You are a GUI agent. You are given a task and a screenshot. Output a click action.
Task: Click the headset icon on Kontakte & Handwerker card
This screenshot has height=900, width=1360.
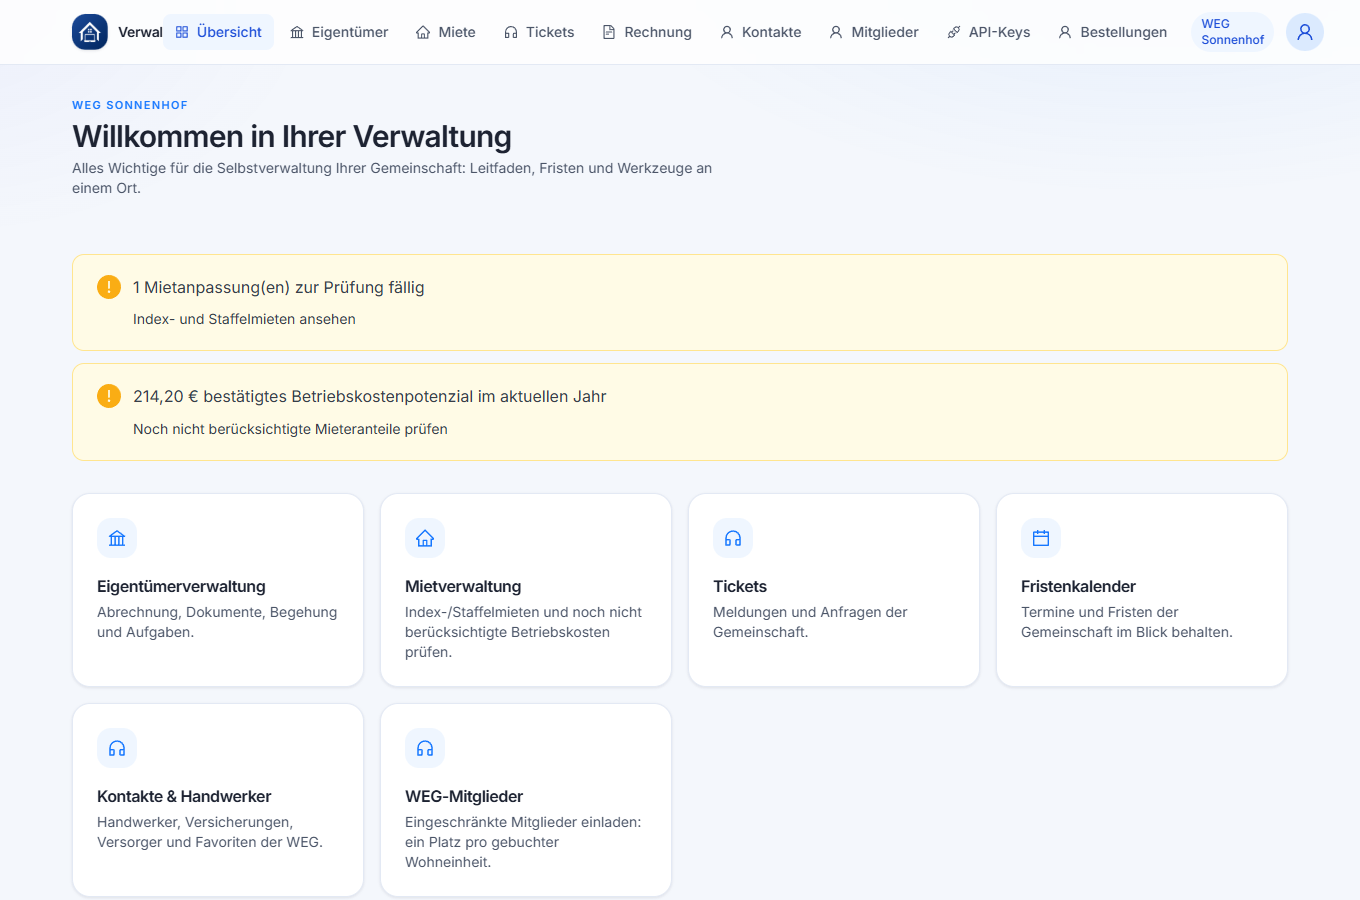[117, 748]
